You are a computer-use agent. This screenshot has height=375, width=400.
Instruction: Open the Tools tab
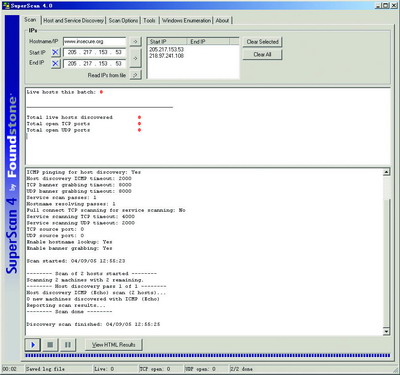click(149, 21)
